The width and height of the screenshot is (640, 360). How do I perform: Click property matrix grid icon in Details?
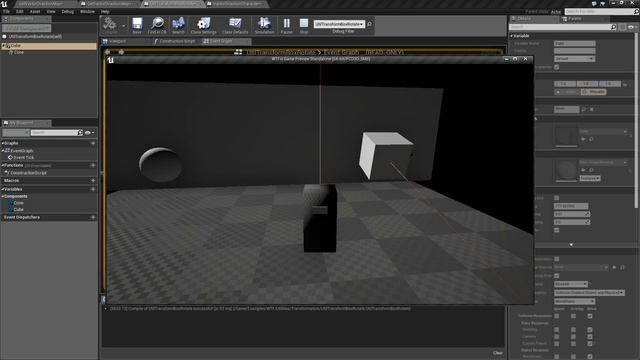pyautogui.click(x=622, y=27)
